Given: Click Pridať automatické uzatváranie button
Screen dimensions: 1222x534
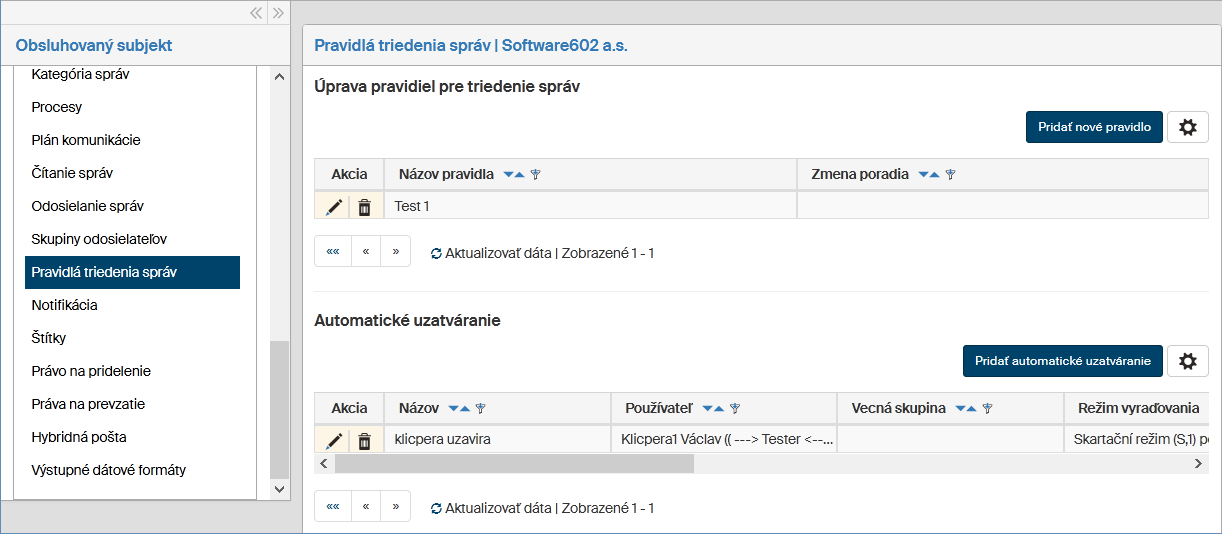Looking at the screenshot, I should pos(1062,361).
